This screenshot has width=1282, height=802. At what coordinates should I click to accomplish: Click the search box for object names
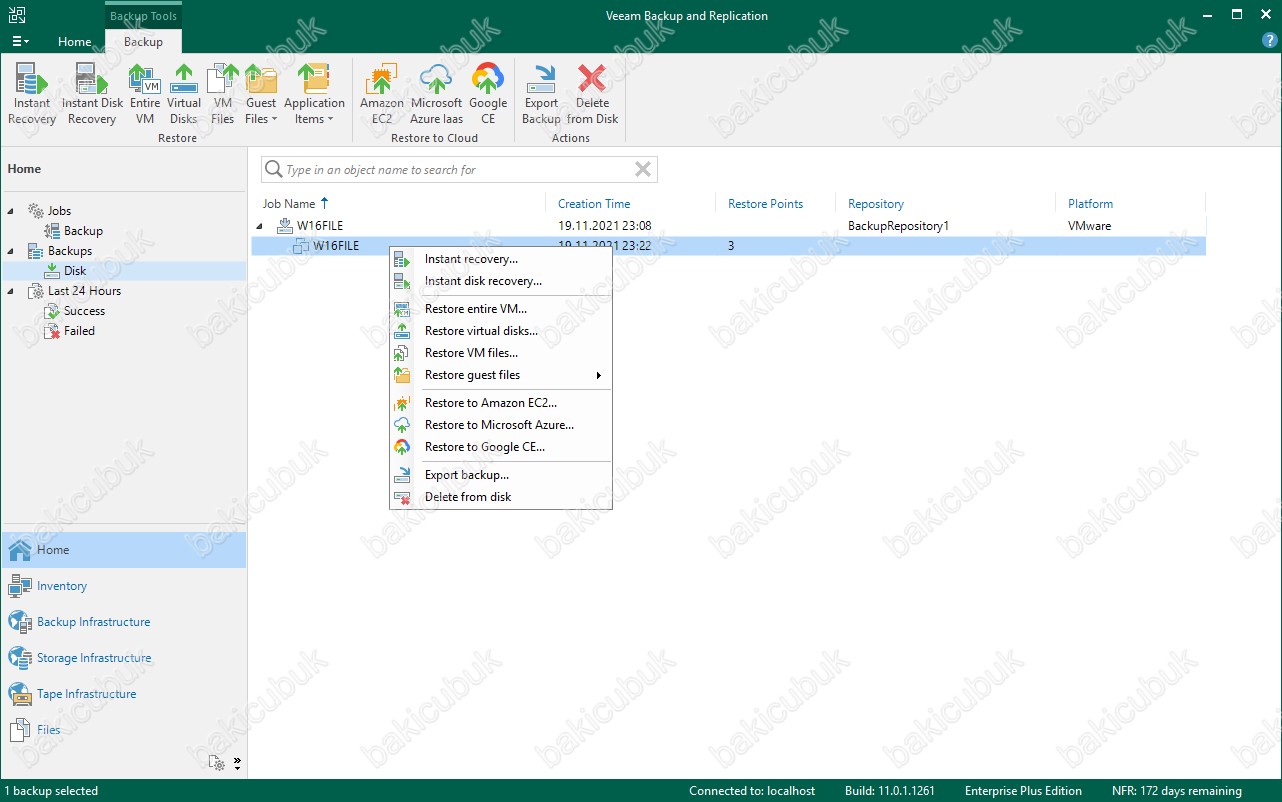click(x=459, y=170)
